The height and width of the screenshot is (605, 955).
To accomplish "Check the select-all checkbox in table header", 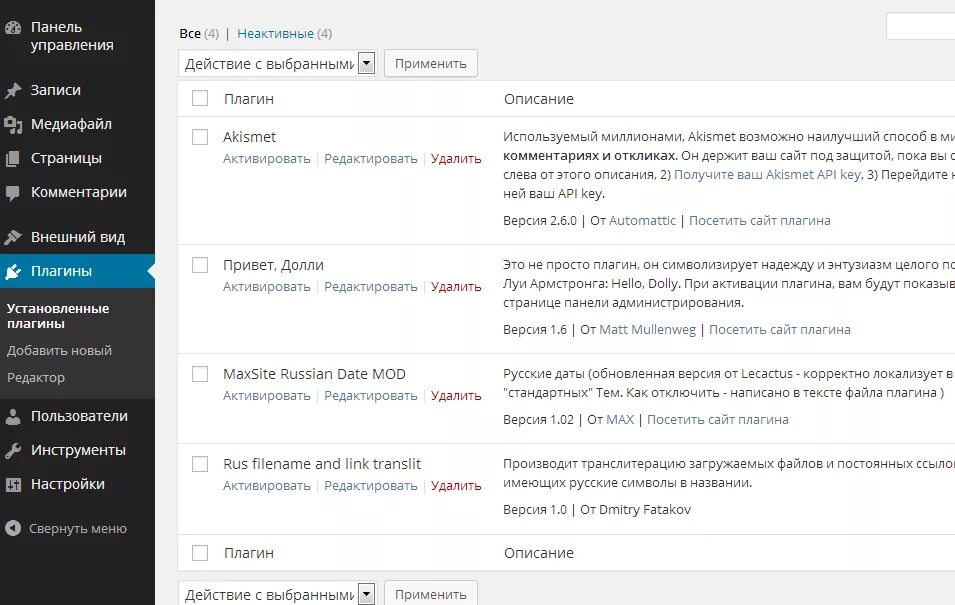I will pos(200,98).
